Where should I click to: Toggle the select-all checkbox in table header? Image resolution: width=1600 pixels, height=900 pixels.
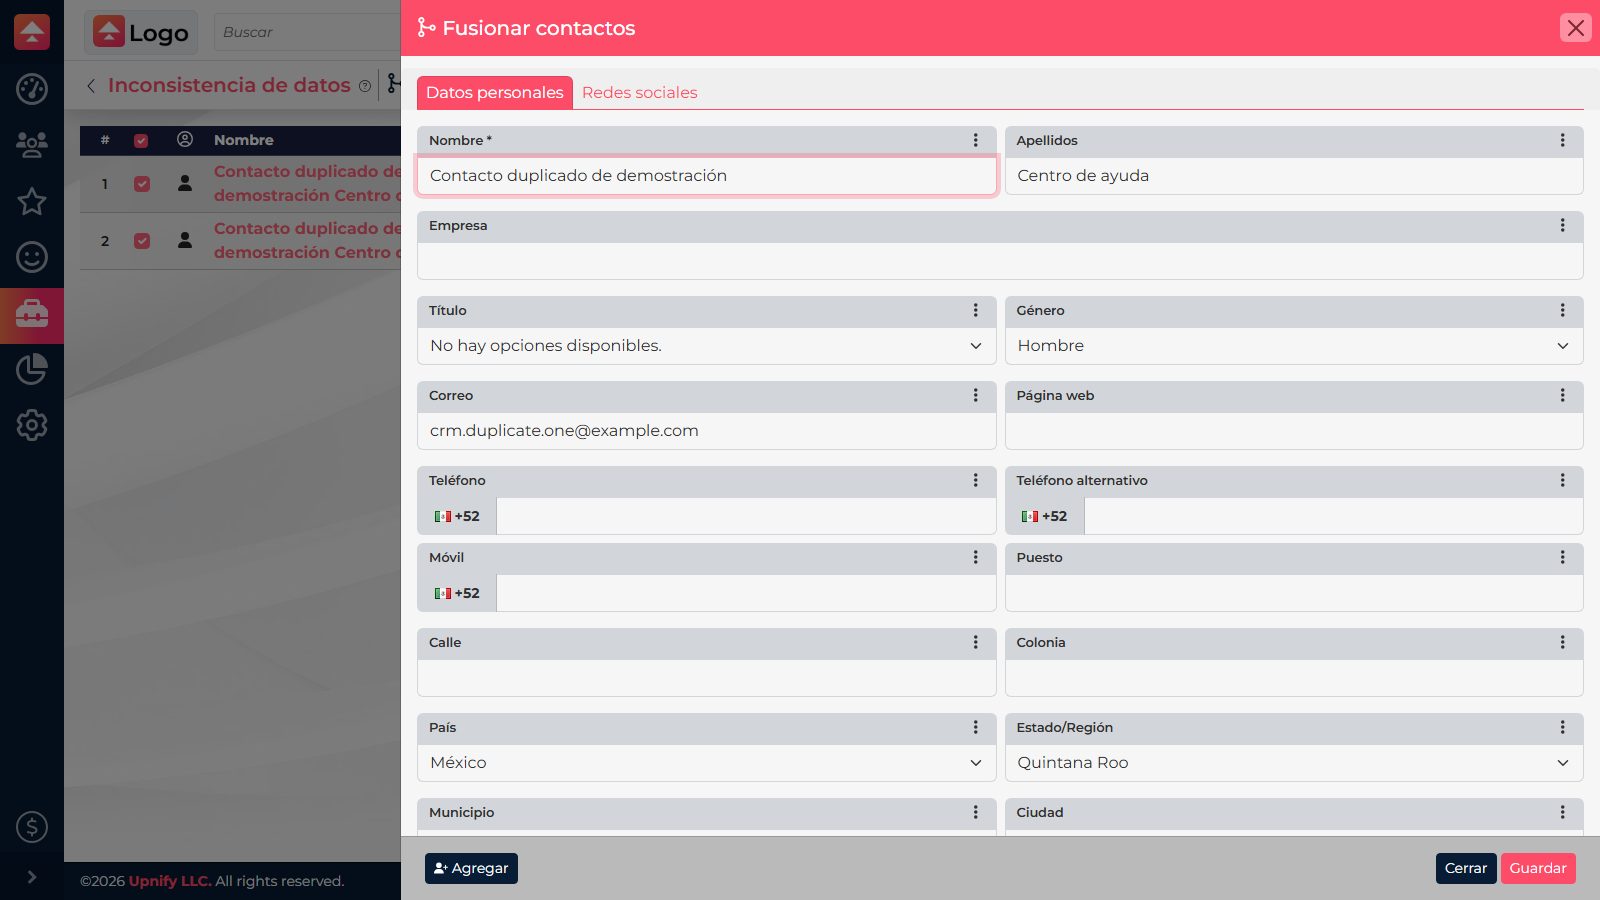[141, 140]
